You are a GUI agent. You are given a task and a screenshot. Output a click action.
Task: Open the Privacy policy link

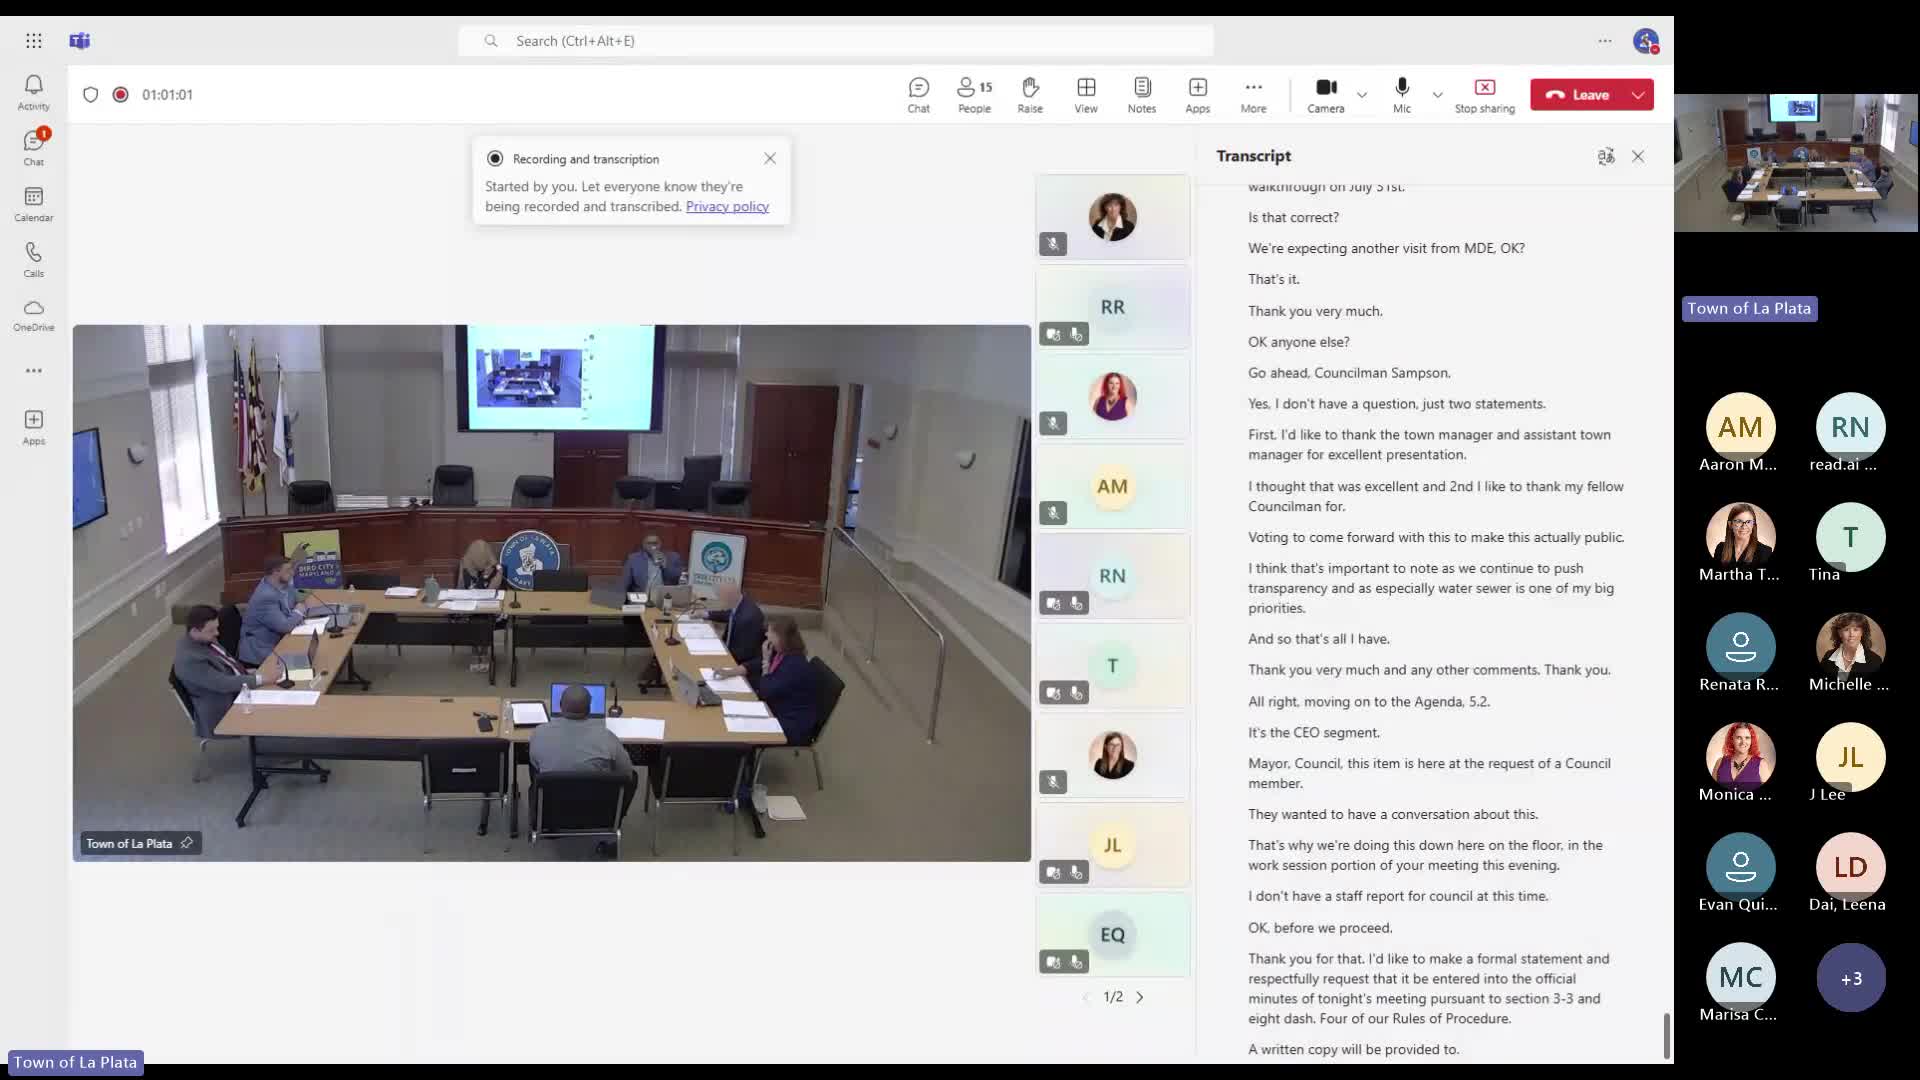click(727, 206)
